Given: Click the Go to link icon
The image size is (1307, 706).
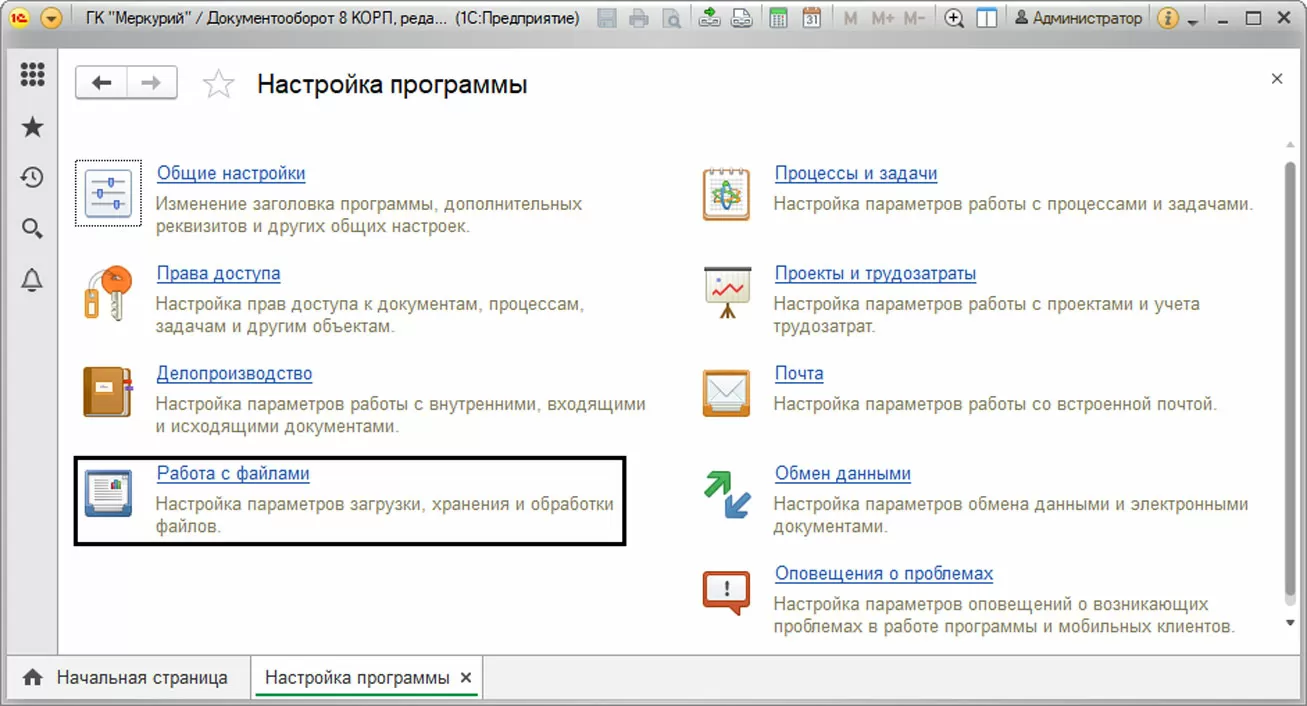Looking at the screenshot, I should (741, 18).
